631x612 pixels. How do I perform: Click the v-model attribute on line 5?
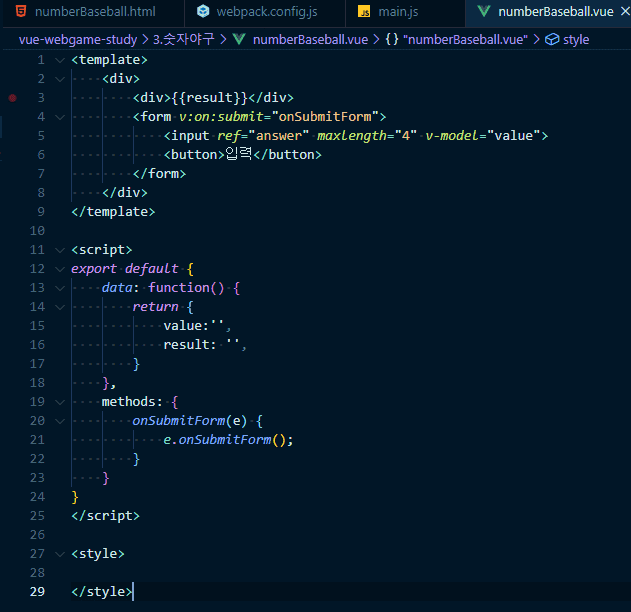pyautogui.click(x=483, y=136)
